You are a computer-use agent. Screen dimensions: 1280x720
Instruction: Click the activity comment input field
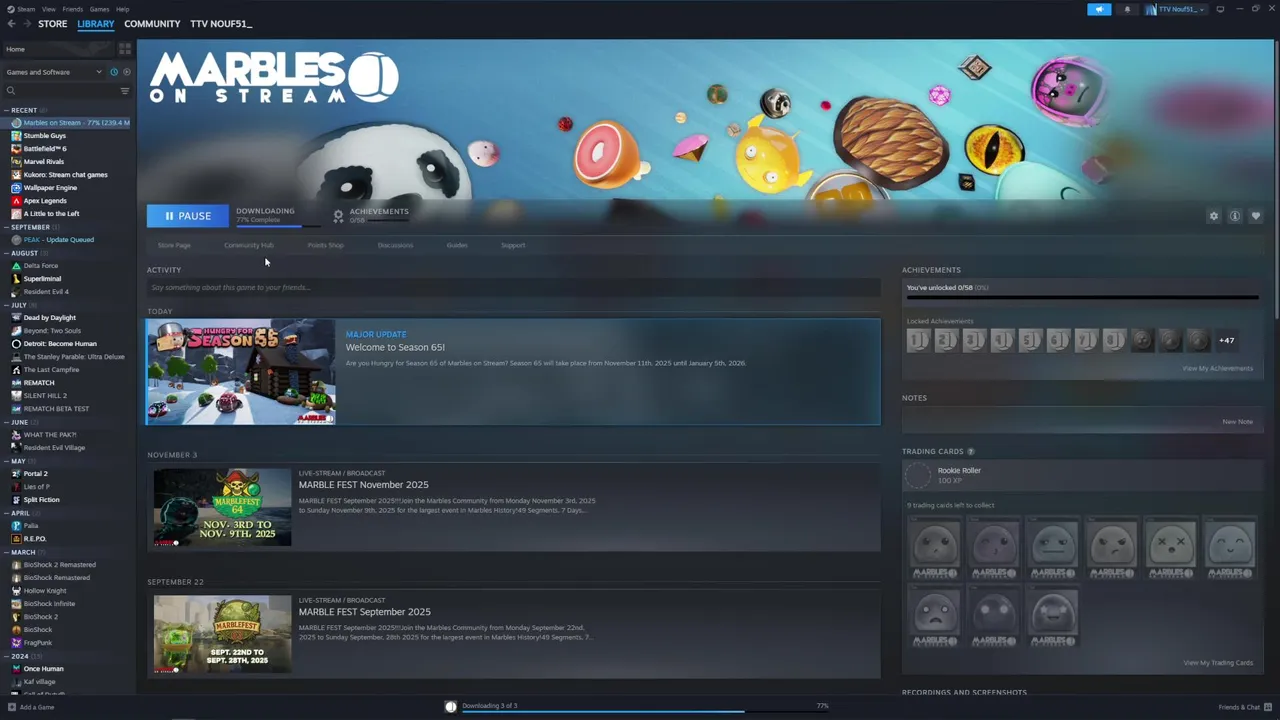[x=514, y=287]
